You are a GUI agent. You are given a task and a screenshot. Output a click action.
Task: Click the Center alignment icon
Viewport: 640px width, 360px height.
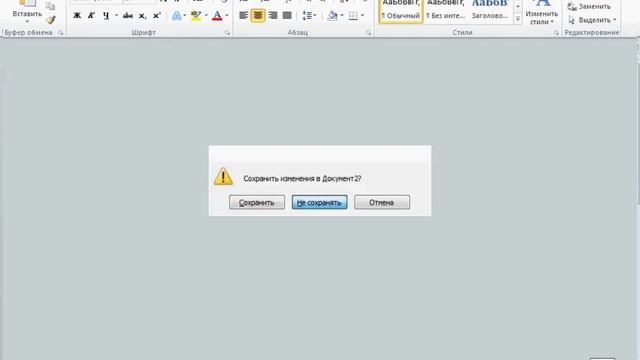tap(258, 16)
